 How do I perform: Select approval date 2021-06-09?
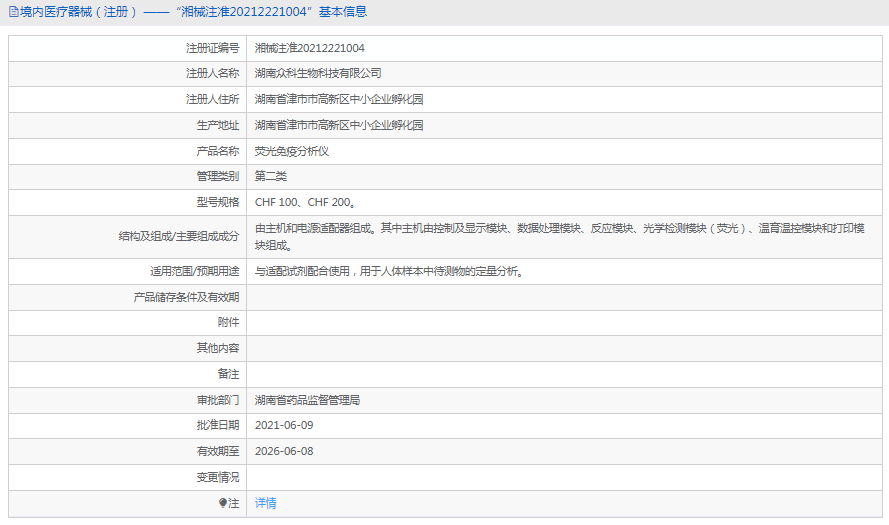[x=284, y=425]
